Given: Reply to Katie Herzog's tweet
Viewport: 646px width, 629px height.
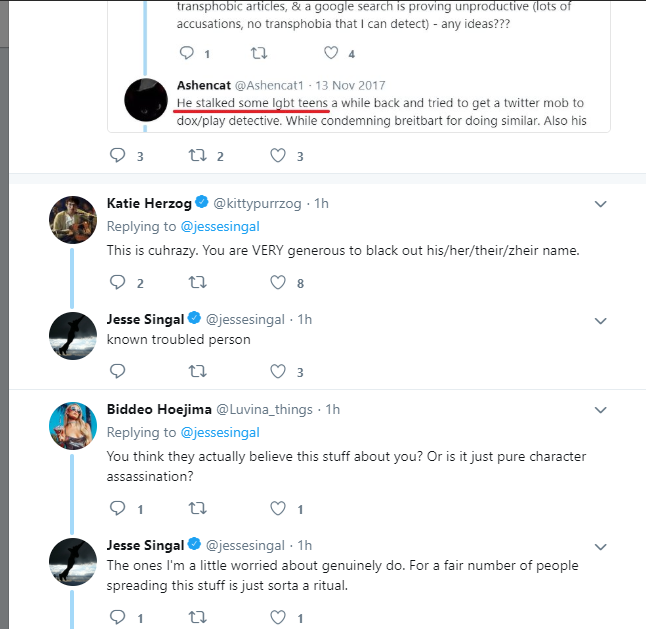Looking at the screenshot, I should (x=117, y=282).
